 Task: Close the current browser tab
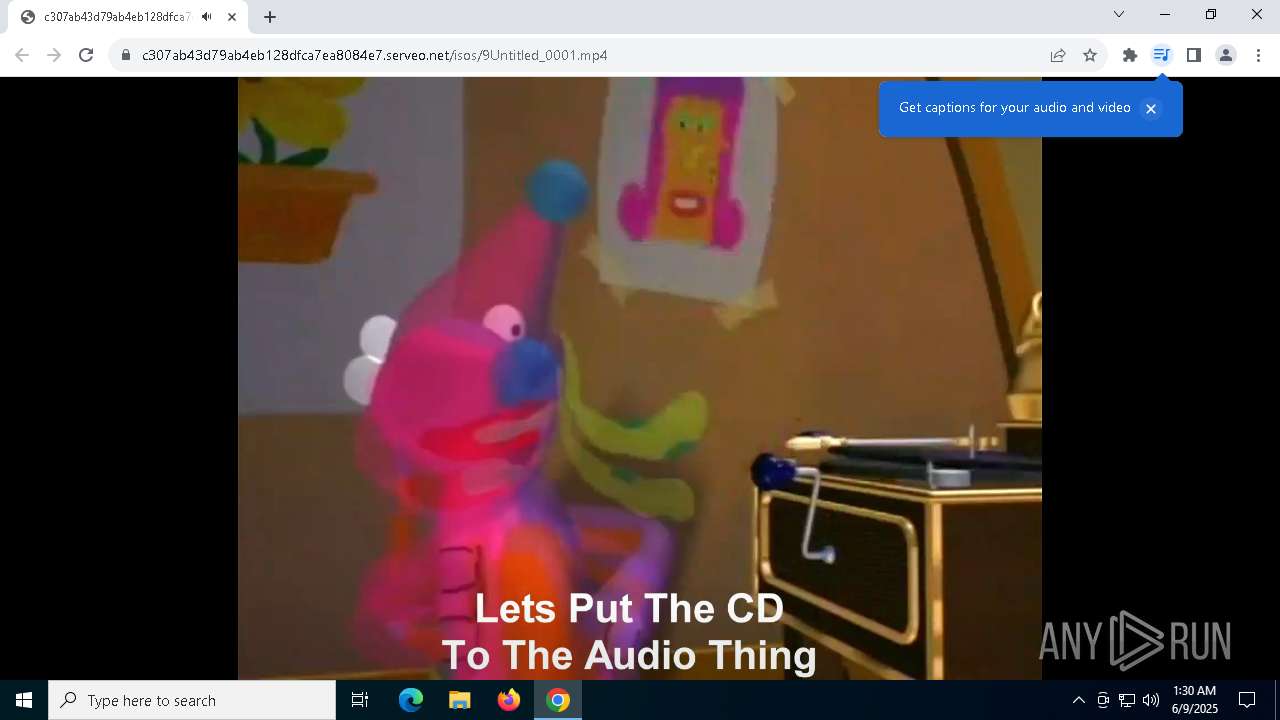click(x=232, y=17)
